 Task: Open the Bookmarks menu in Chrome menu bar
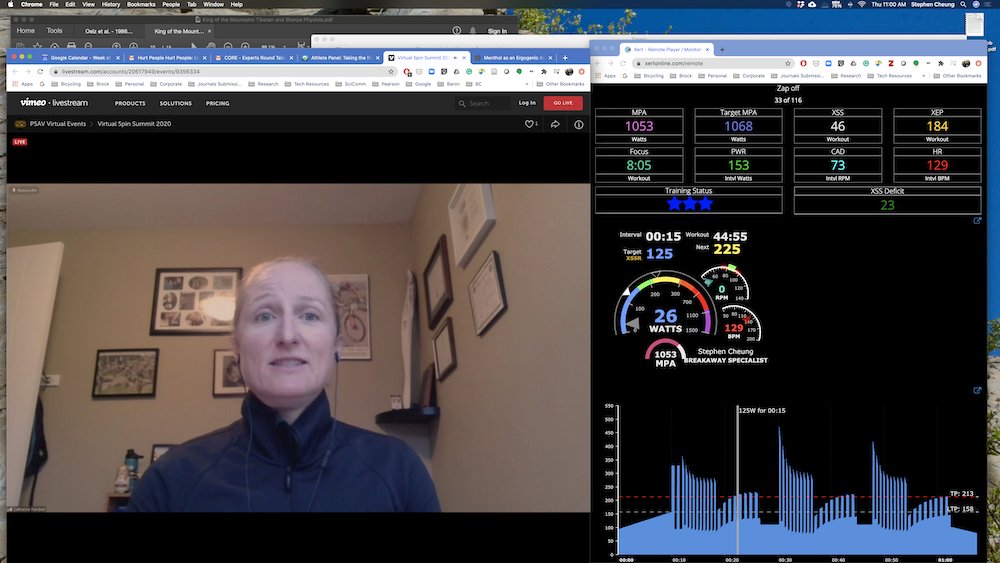pyautogui.click(x=141, y=4)
